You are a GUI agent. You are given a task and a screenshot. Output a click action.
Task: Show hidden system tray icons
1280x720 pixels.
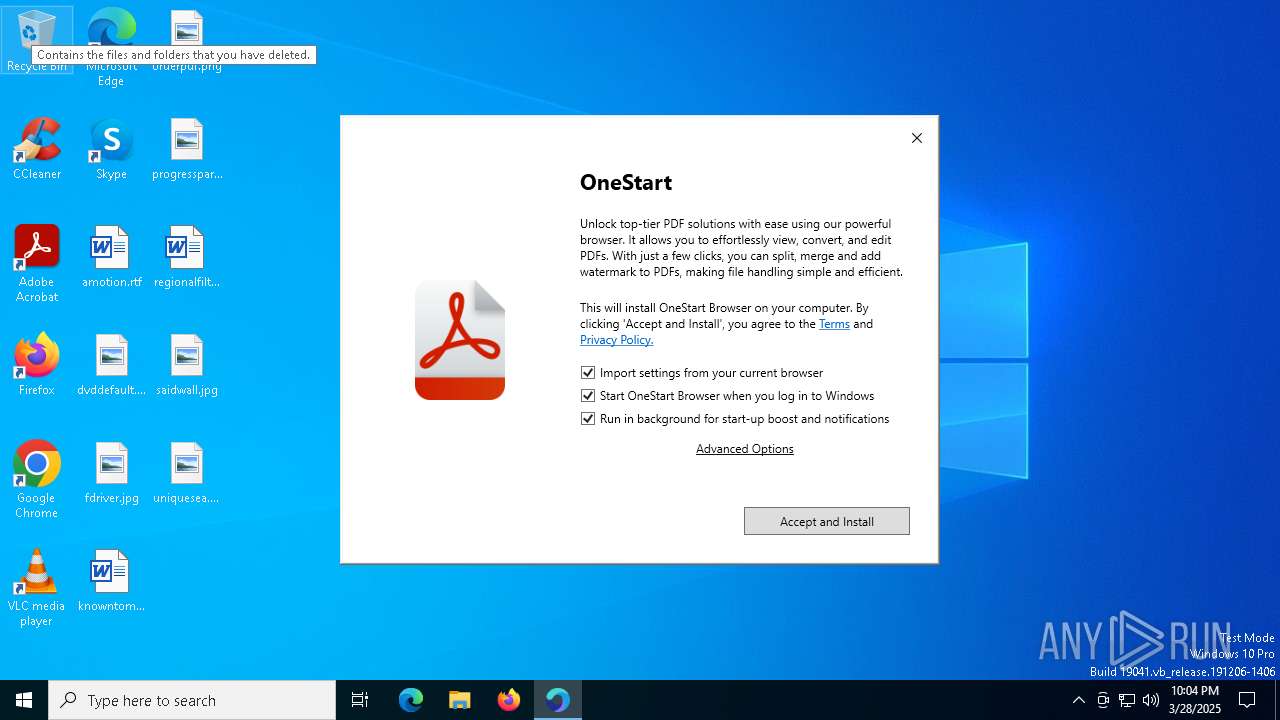(x=1079, y=700)
